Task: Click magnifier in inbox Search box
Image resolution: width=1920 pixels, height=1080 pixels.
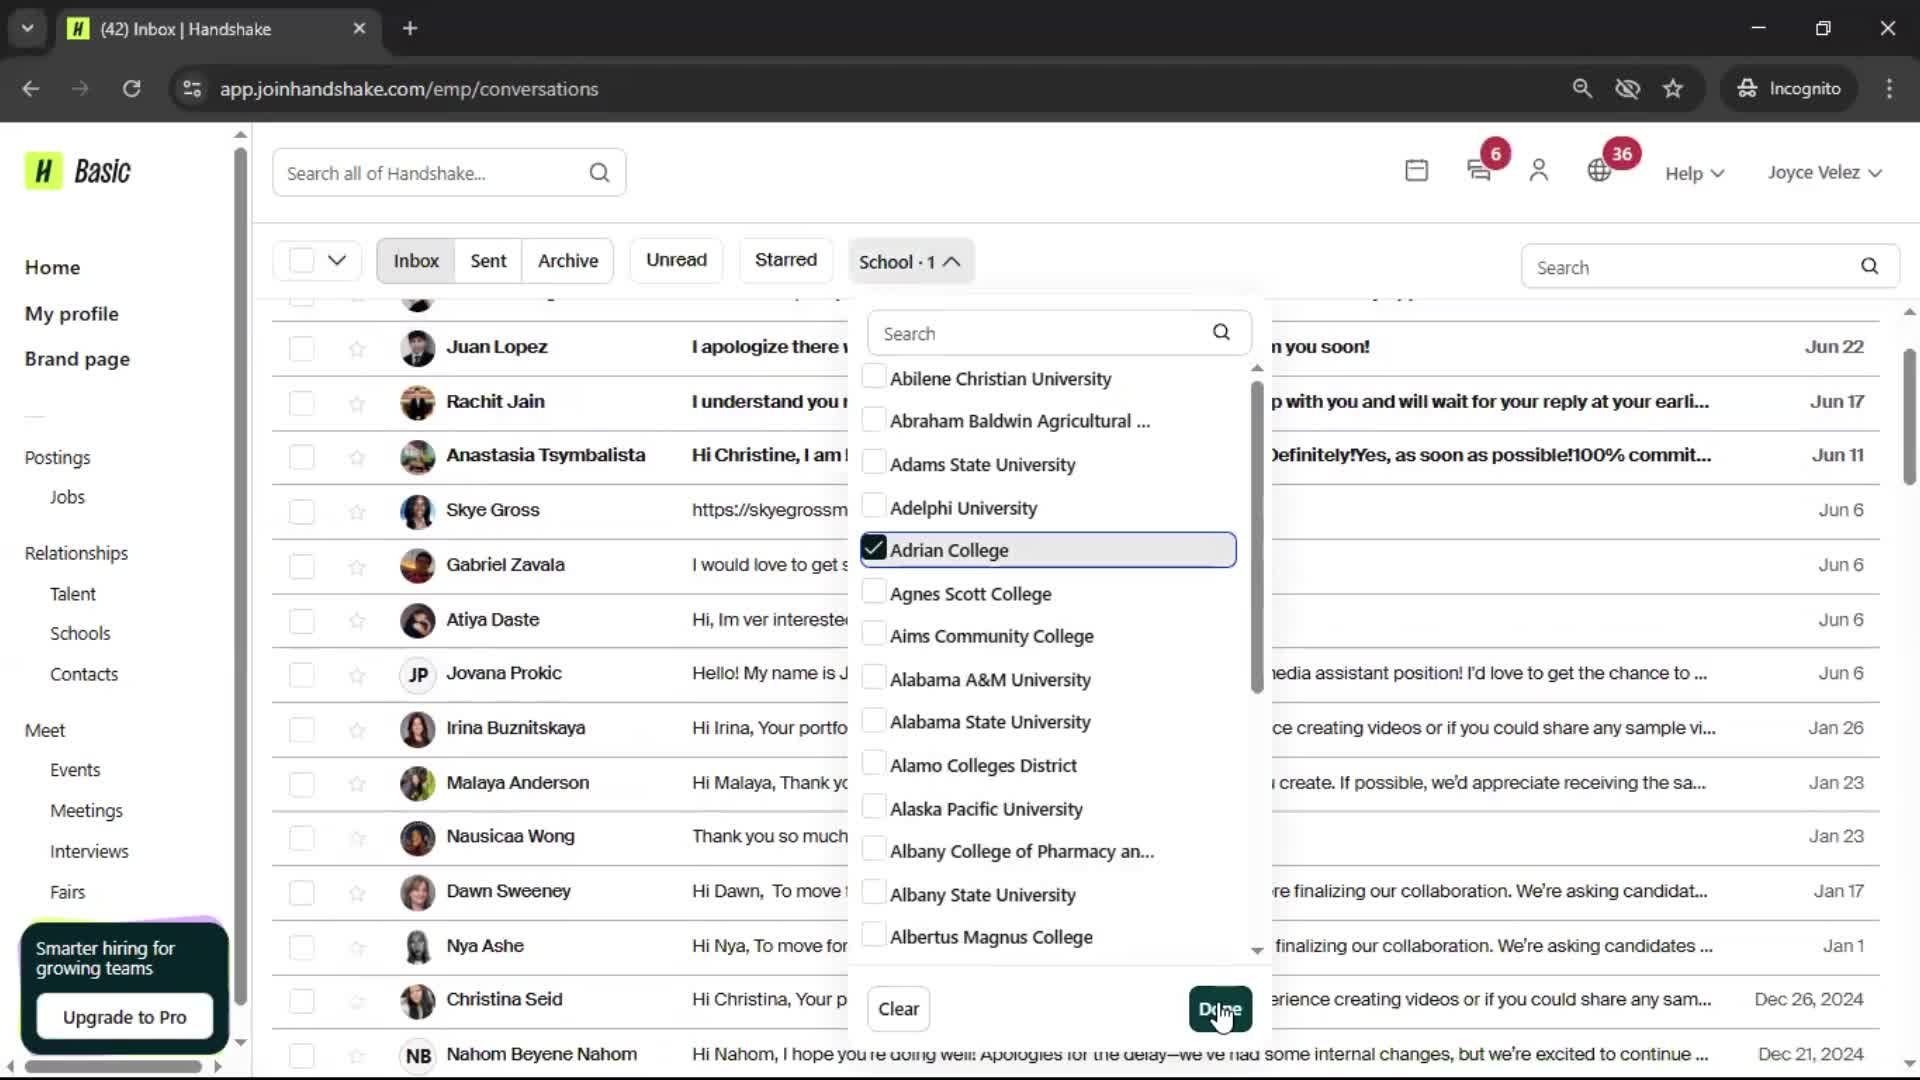Action: click(1869, 266)
